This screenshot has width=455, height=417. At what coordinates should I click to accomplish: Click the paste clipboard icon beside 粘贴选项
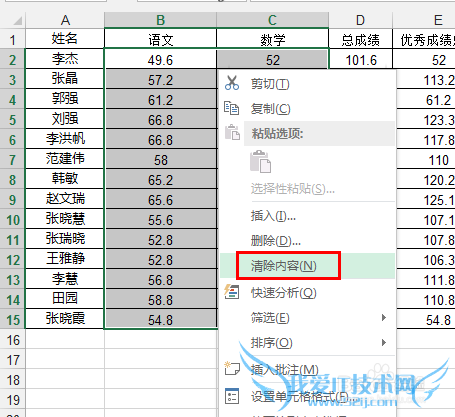(x=232, y=132)
